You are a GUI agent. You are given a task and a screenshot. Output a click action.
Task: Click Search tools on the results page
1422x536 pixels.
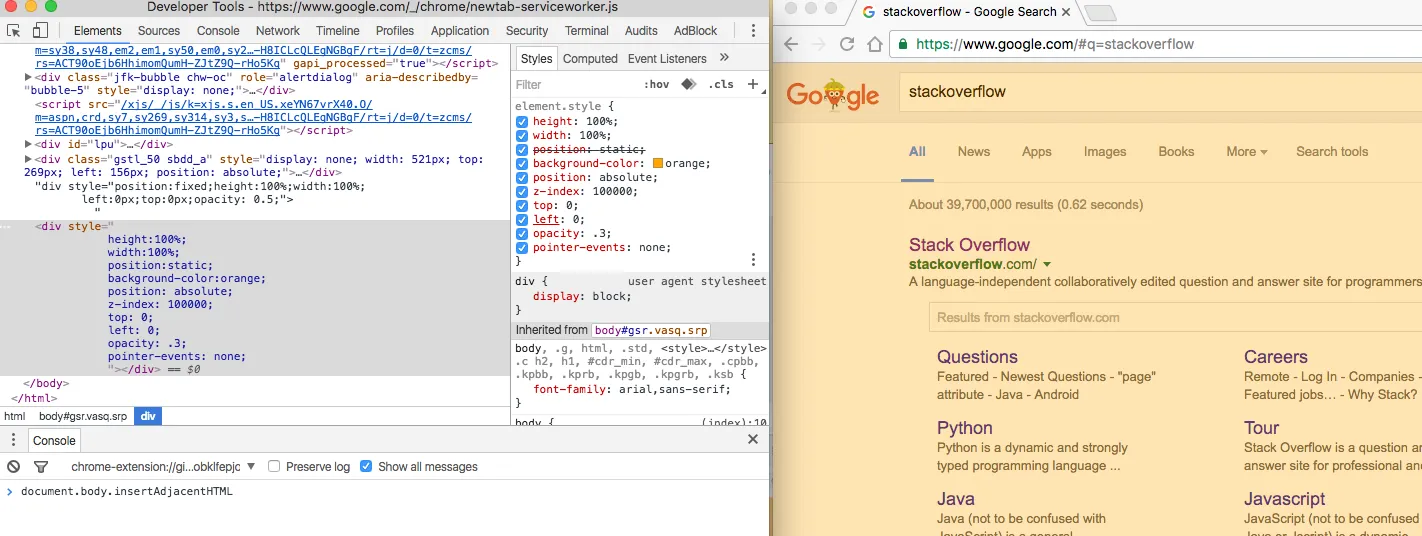pos(1332,152)
